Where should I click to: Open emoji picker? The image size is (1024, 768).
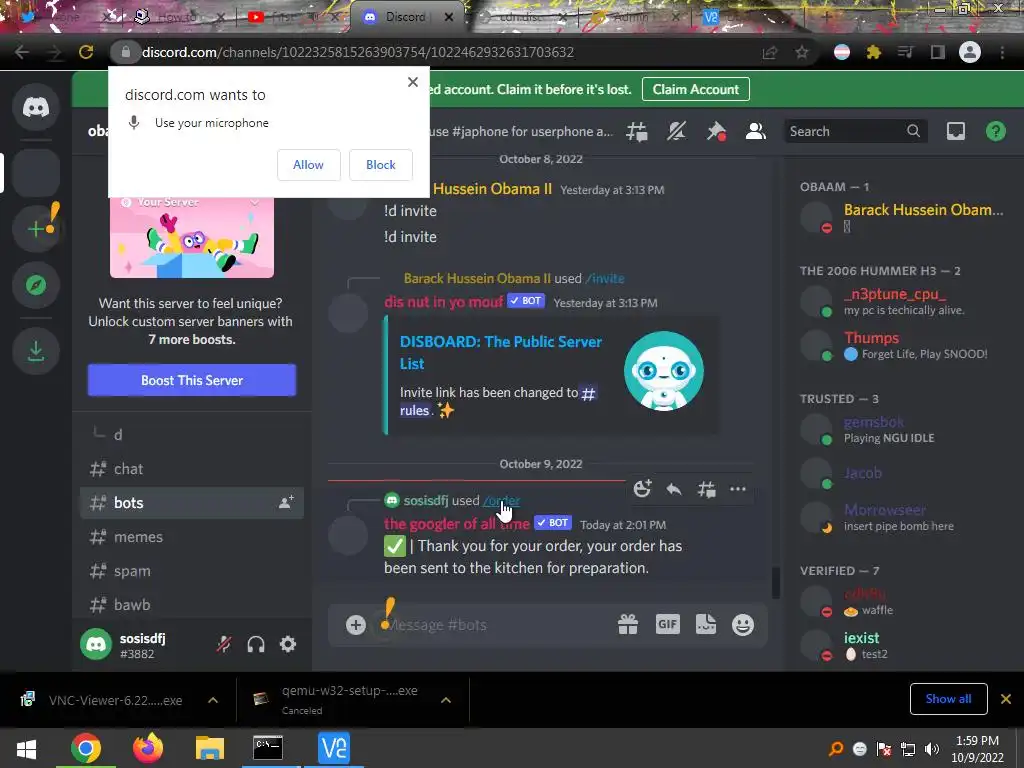(x=743, y=625)
